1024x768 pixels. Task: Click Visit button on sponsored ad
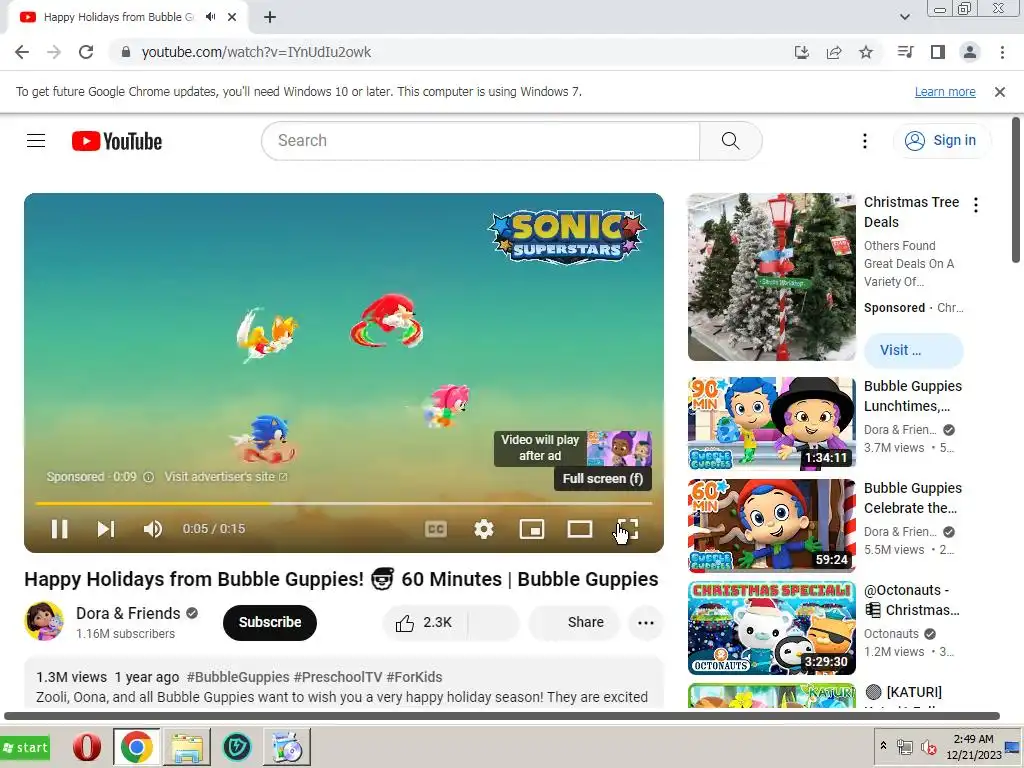[x=913, y=350]
